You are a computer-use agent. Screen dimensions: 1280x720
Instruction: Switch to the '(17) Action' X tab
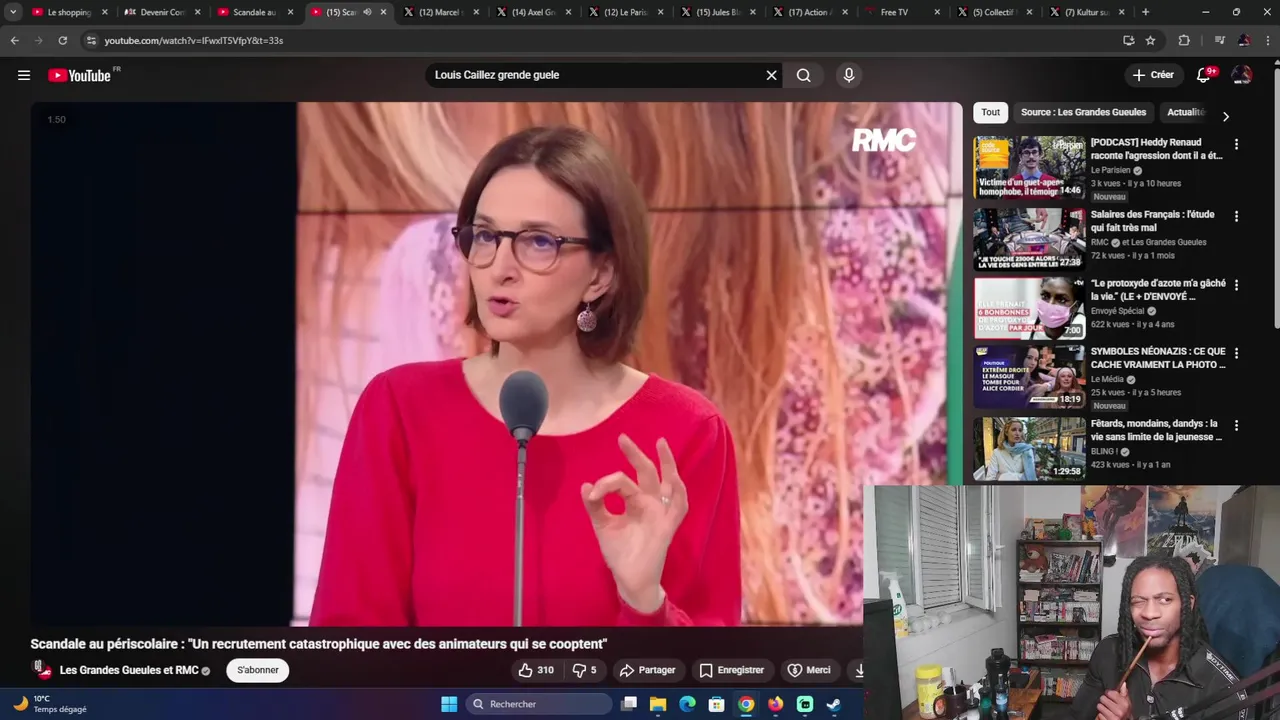(x=808, y=12)
